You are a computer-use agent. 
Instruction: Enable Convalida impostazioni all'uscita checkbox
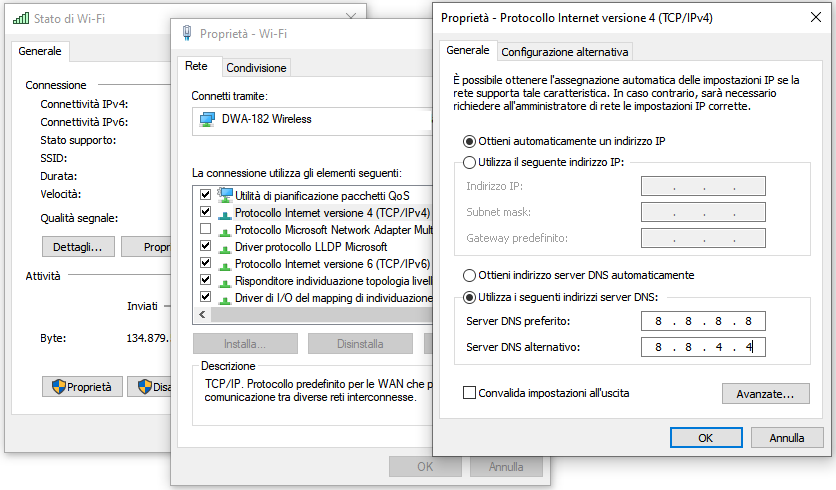point(470,393)
